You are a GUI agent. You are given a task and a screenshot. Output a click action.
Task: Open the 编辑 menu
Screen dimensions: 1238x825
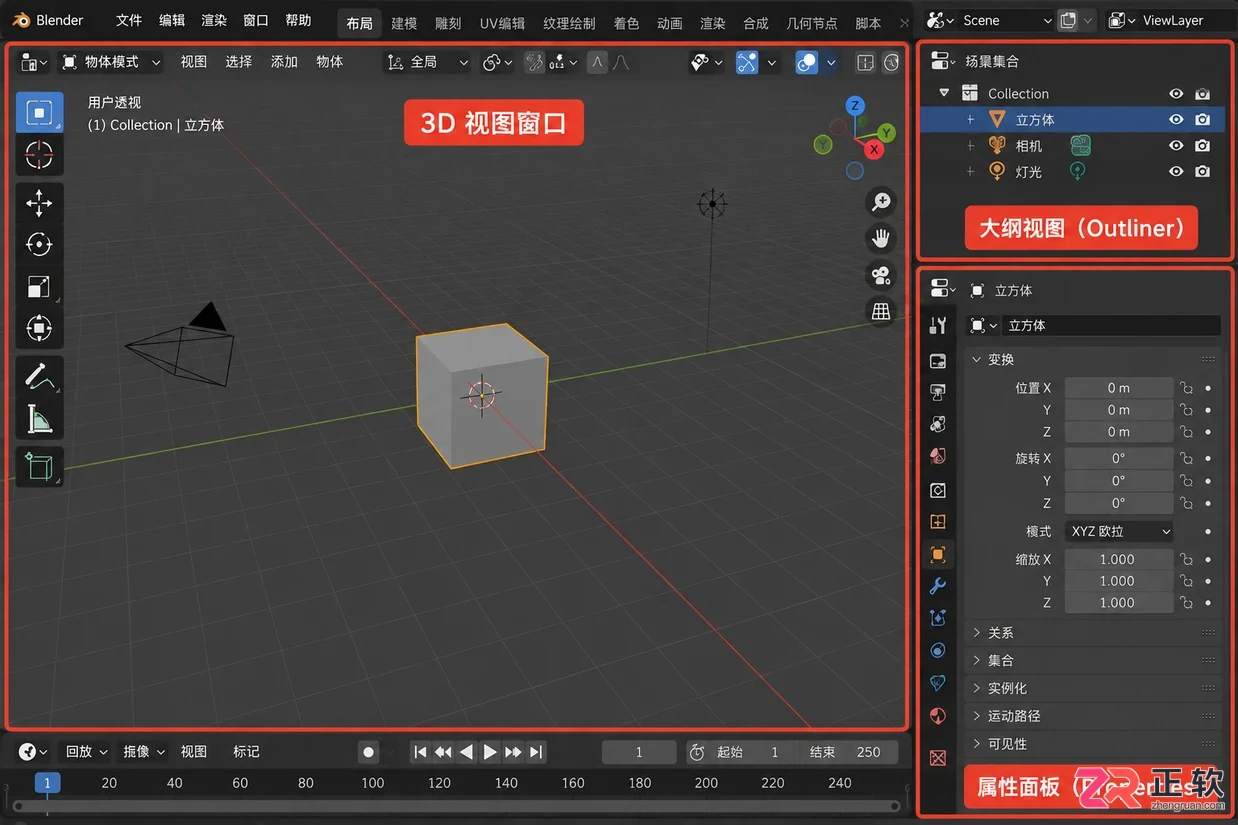(x=172, y=21)
